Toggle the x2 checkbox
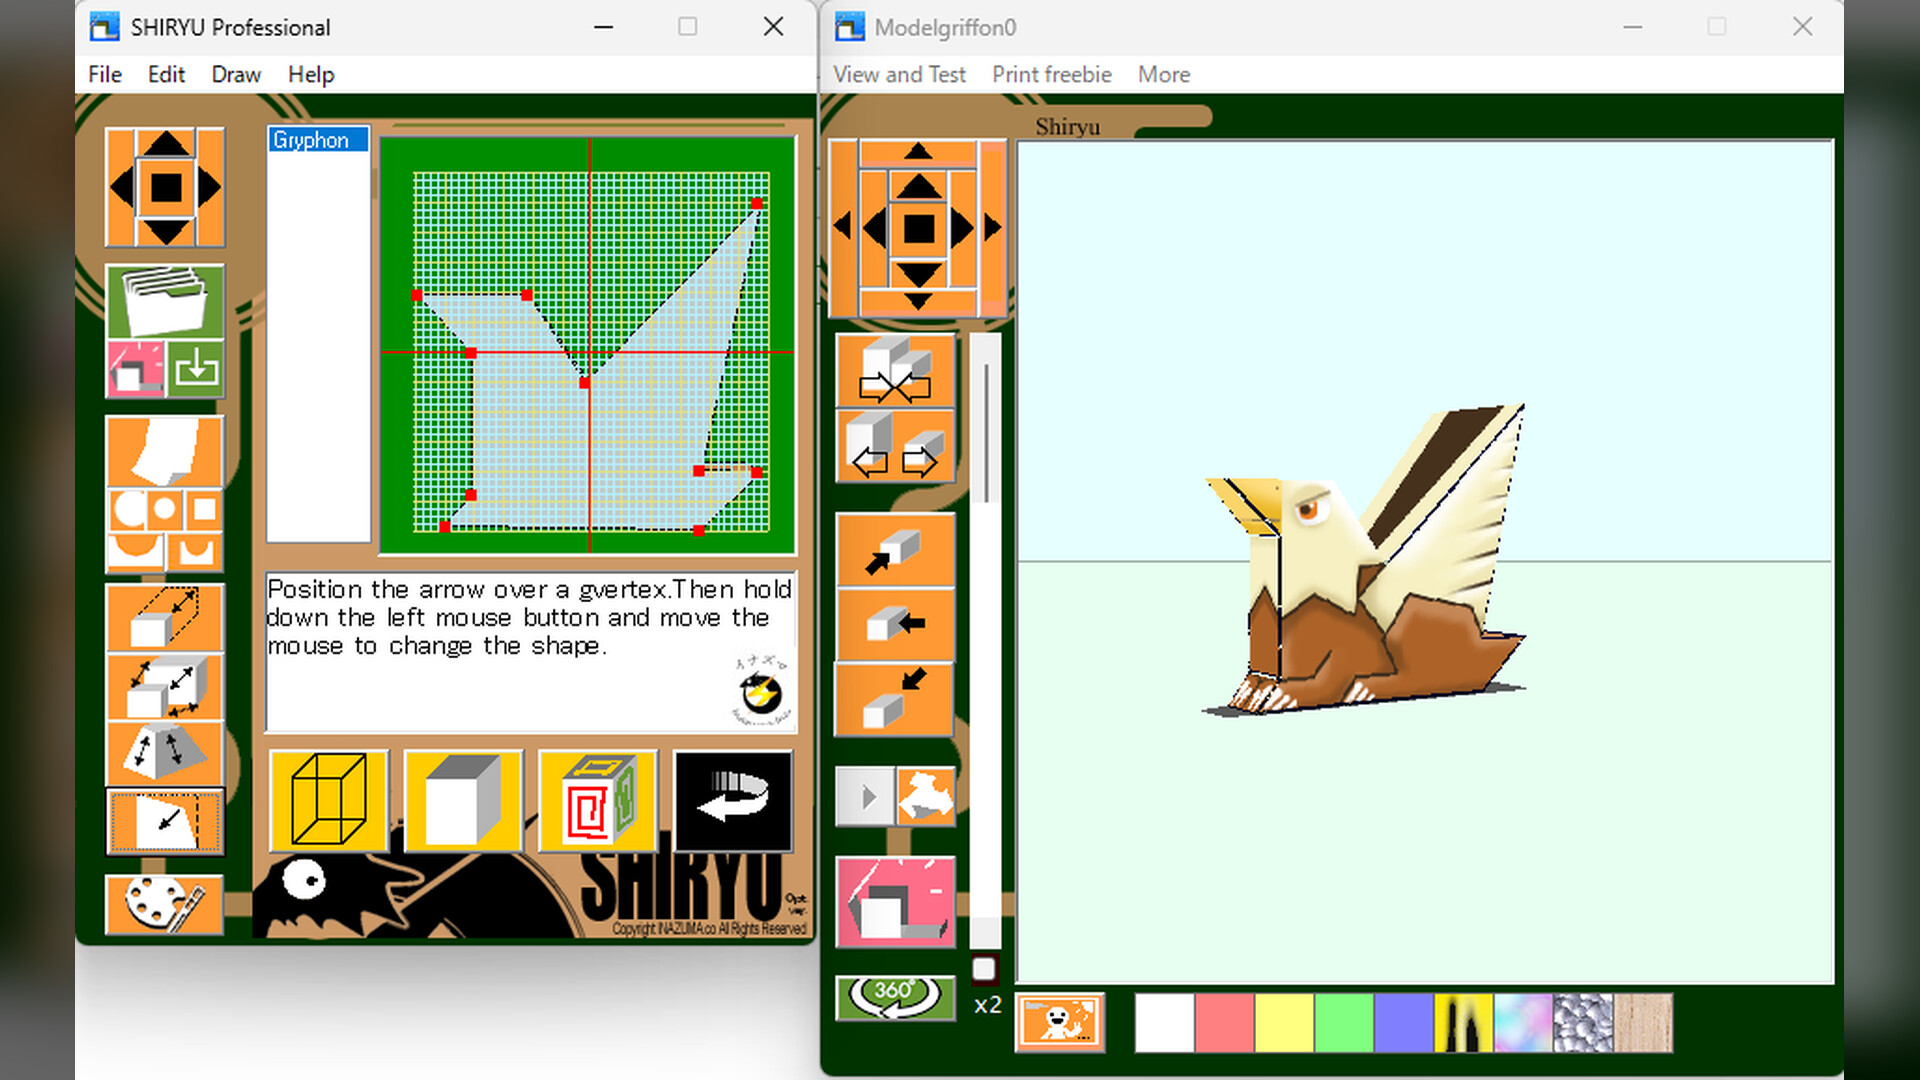 pyautogui.click(x=984, y=968)
